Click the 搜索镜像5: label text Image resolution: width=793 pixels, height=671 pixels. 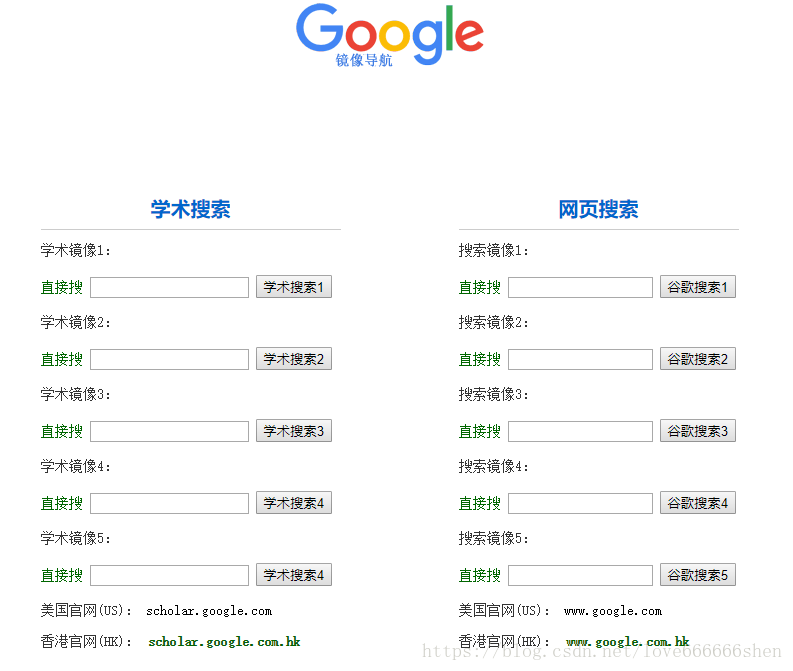tap(494, 539)
